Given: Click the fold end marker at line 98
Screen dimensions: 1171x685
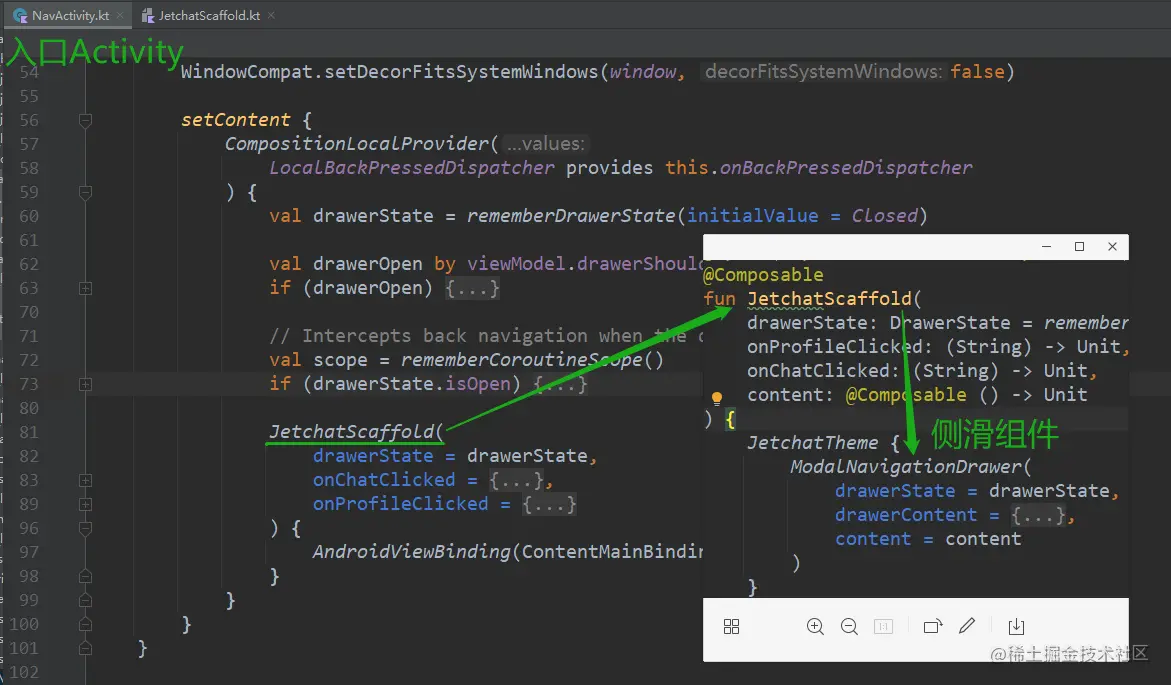Looking at the screenshot, I should click(x=85, y=576).
